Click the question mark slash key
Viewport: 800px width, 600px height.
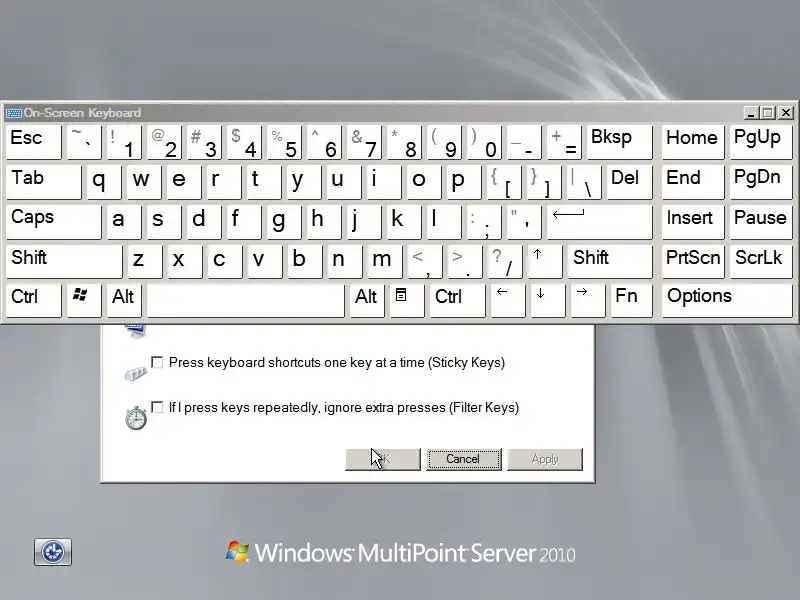pos(505,262)
